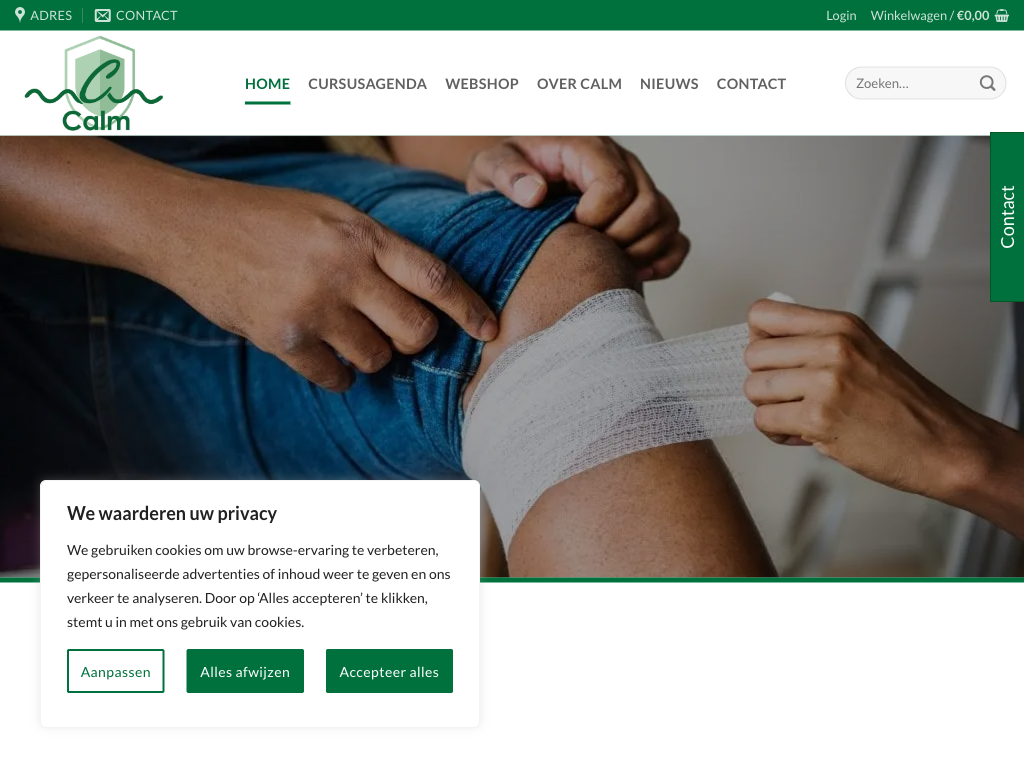Navigate to NIEUWS in main menu
The width and height of the screenshot is (1024, 768).
[669, 84]
